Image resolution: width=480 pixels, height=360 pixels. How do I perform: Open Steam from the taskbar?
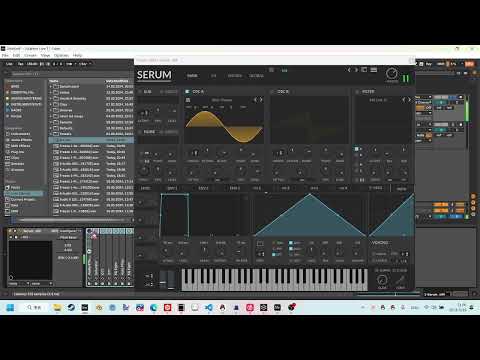[71, 307]
